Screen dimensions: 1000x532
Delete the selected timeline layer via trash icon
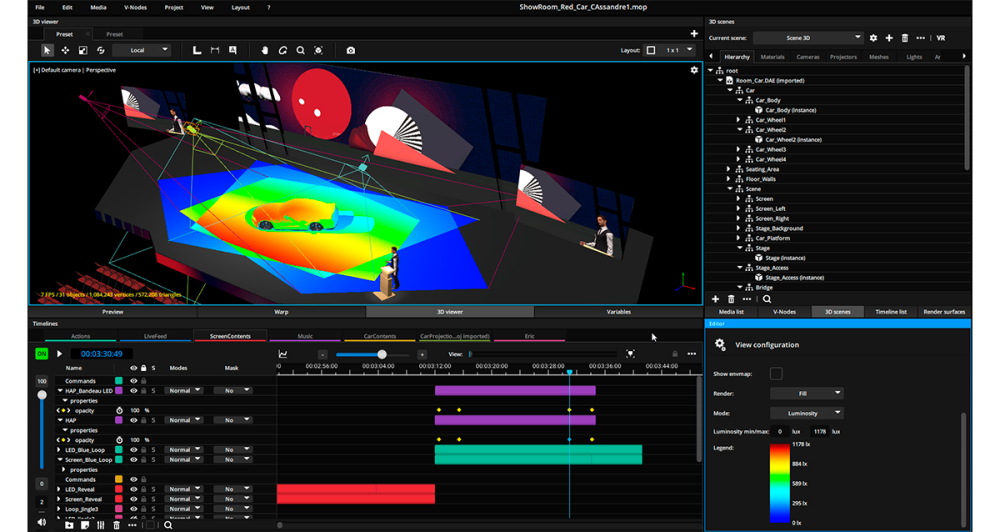(x=116, y=525)
